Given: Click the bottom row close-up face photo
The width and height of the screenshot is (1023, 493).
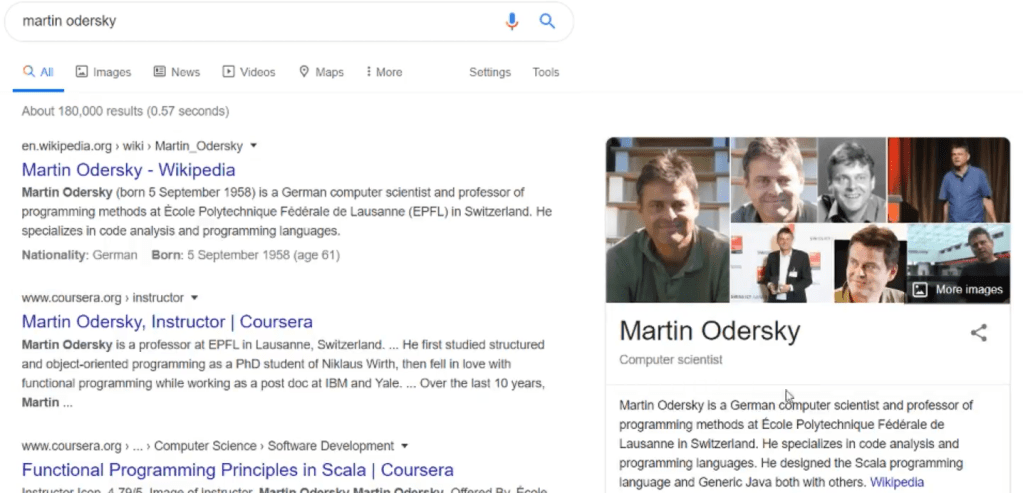Looking at the screenshot, I should point(870,263).
